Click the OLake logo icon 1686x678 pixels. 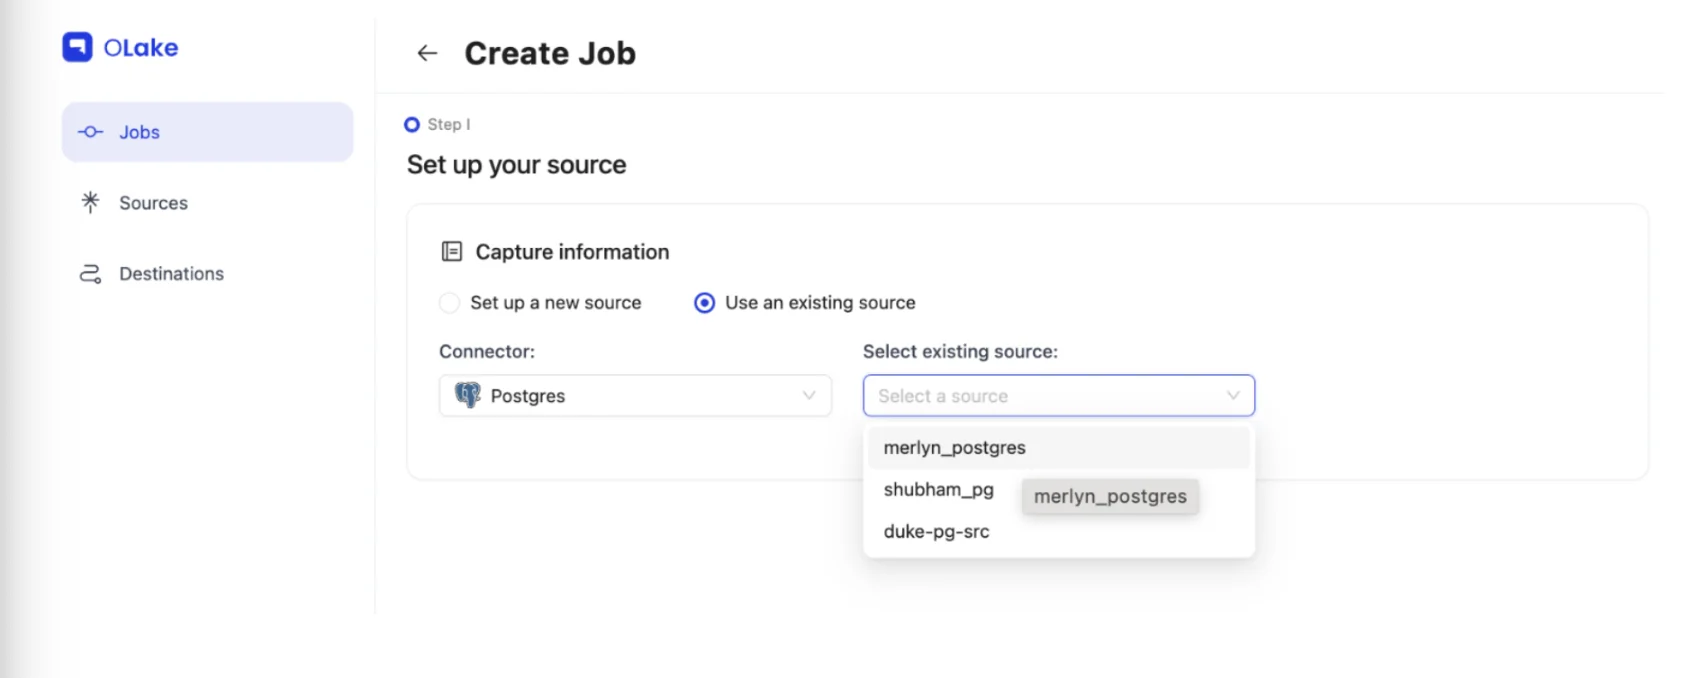pos(77,47)
